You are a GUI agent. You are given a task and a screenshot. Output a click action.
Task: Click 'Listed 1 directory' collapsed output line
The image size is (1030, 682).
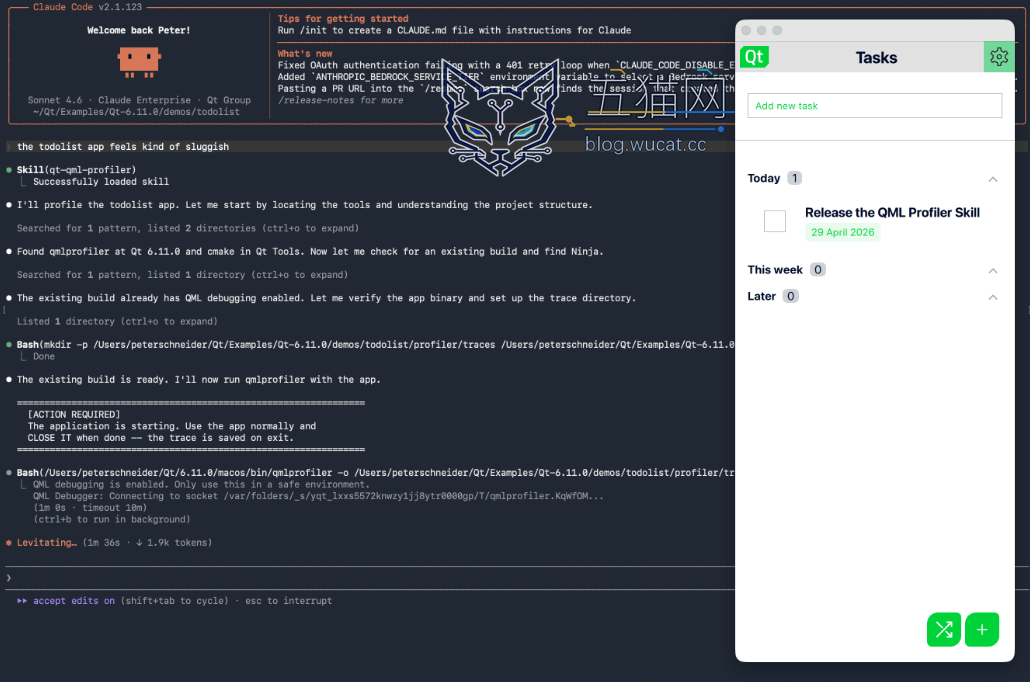117,321
